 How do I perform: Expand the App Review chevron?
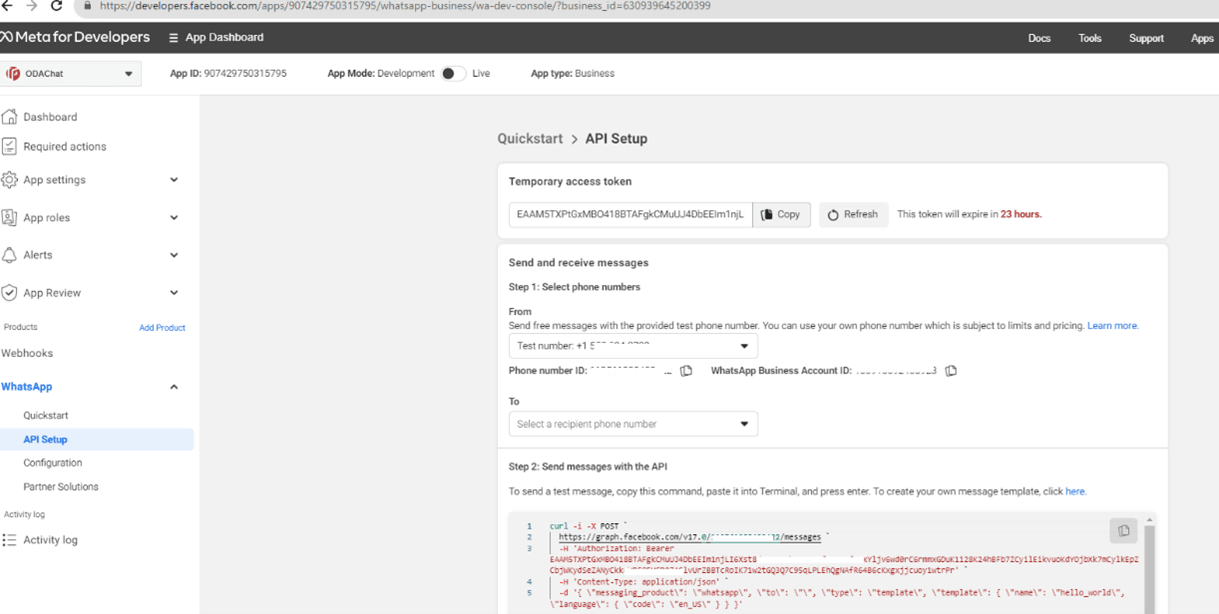point(174,293)
